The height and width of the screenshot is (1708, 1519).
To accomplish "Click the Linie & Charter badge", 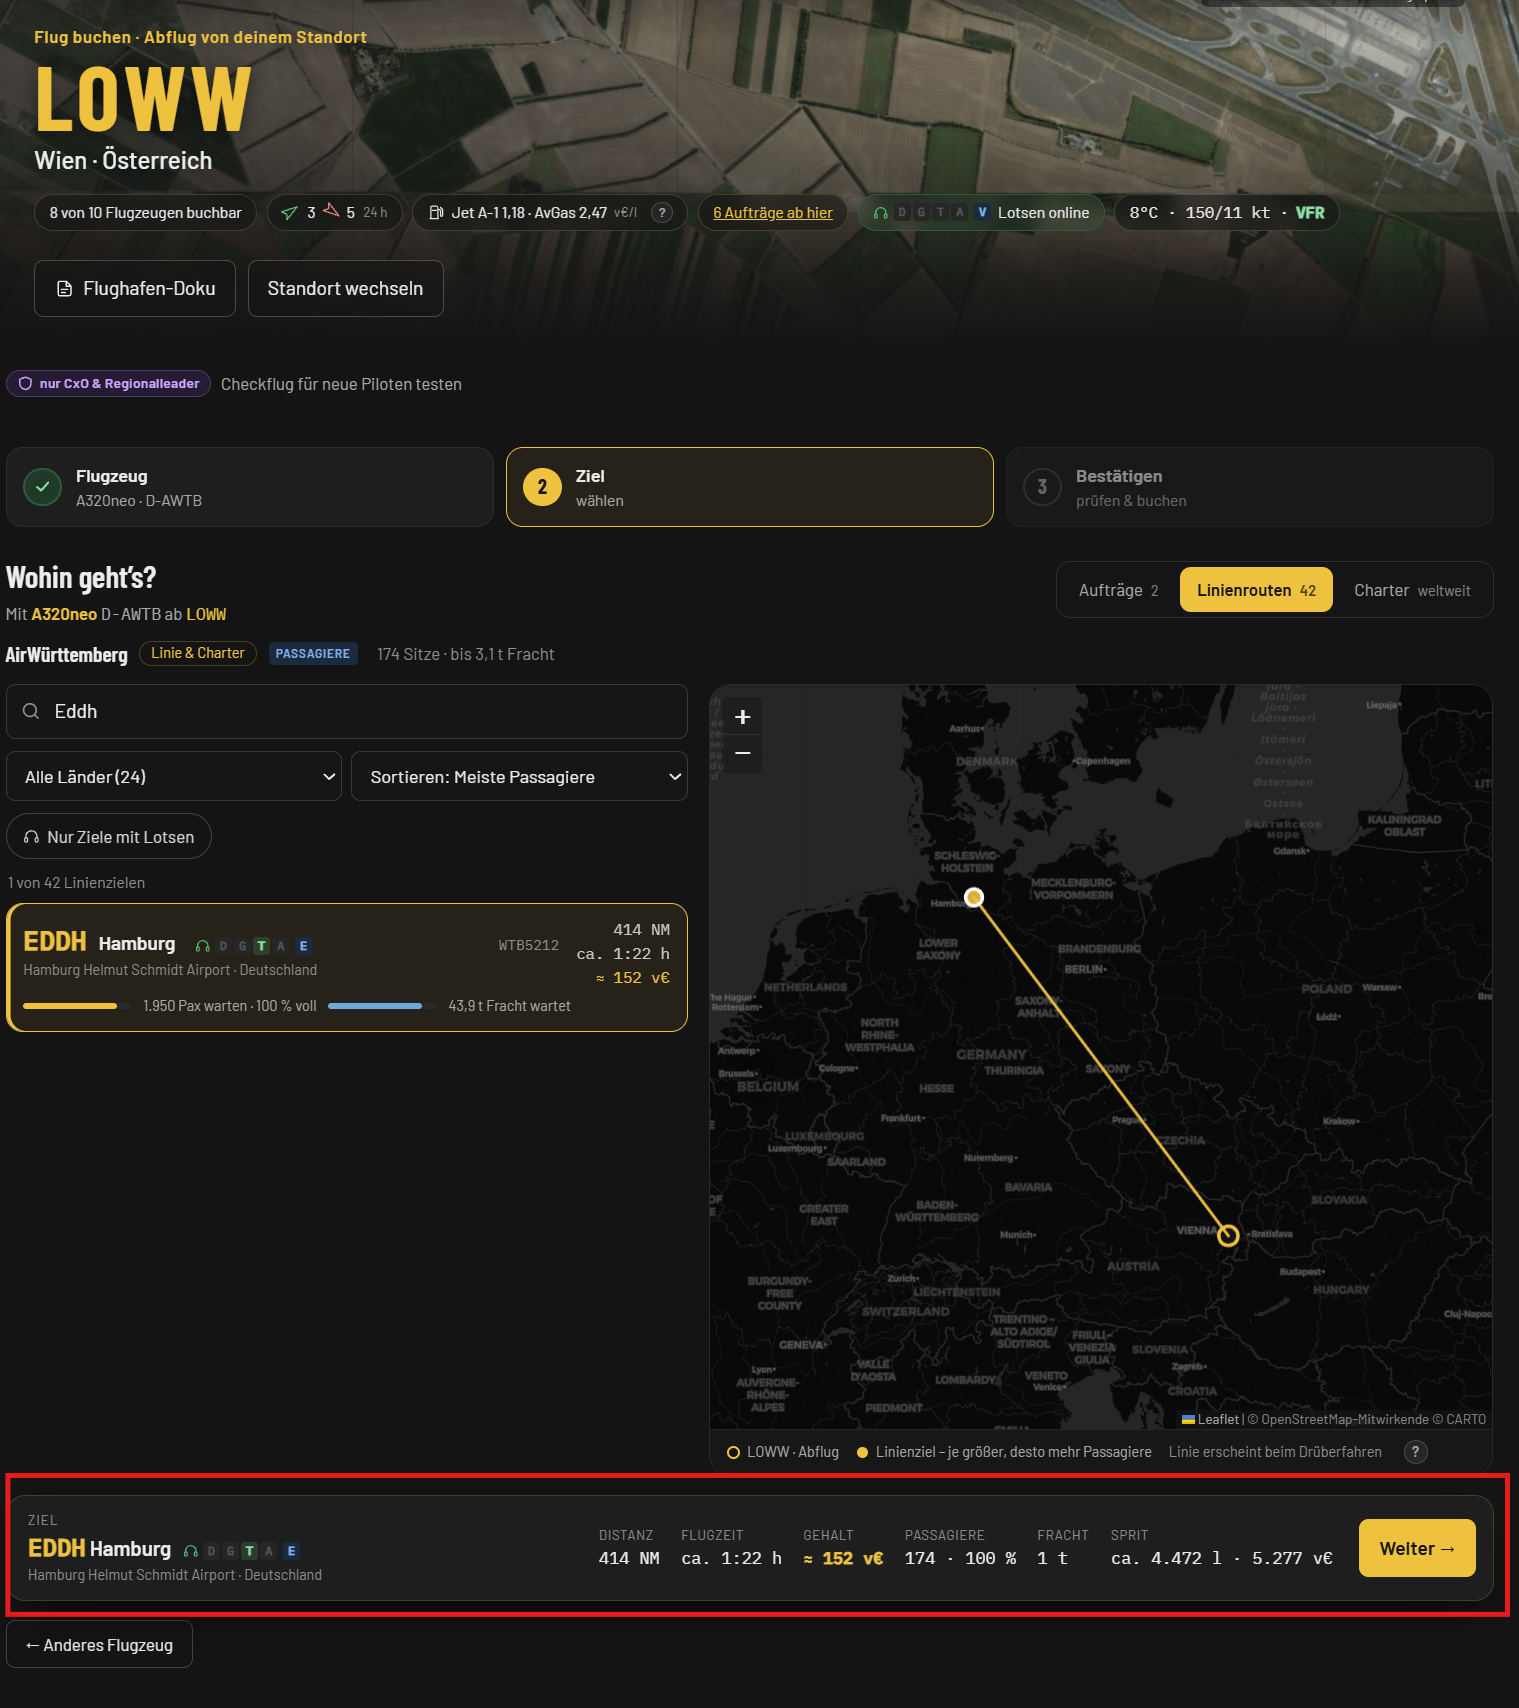I will coord(198,653).
